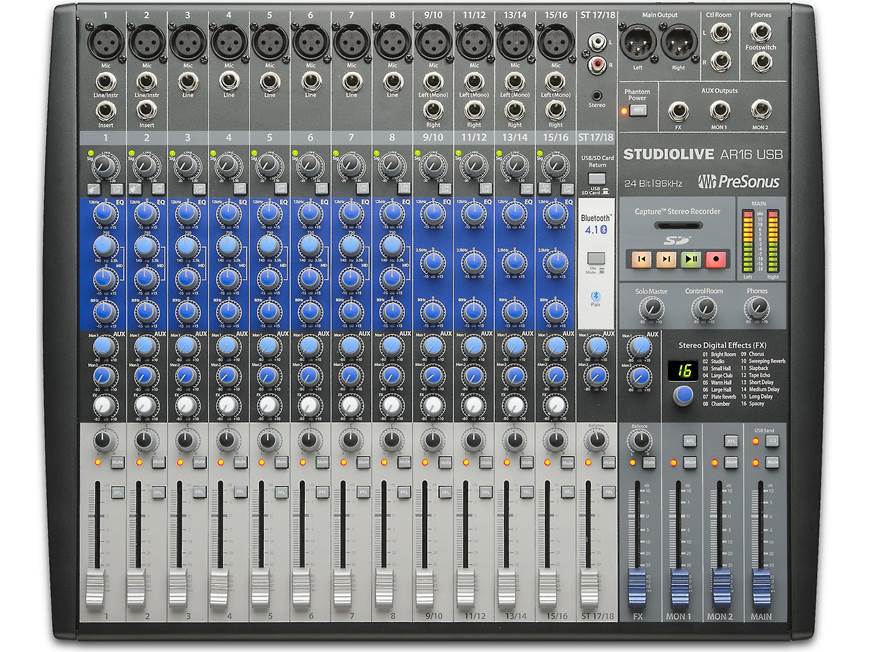The width and height of the screenshot is (869, 652).
Task: Select the AUX Outputs MON 2 jack
Action: [x=761, y=110]
